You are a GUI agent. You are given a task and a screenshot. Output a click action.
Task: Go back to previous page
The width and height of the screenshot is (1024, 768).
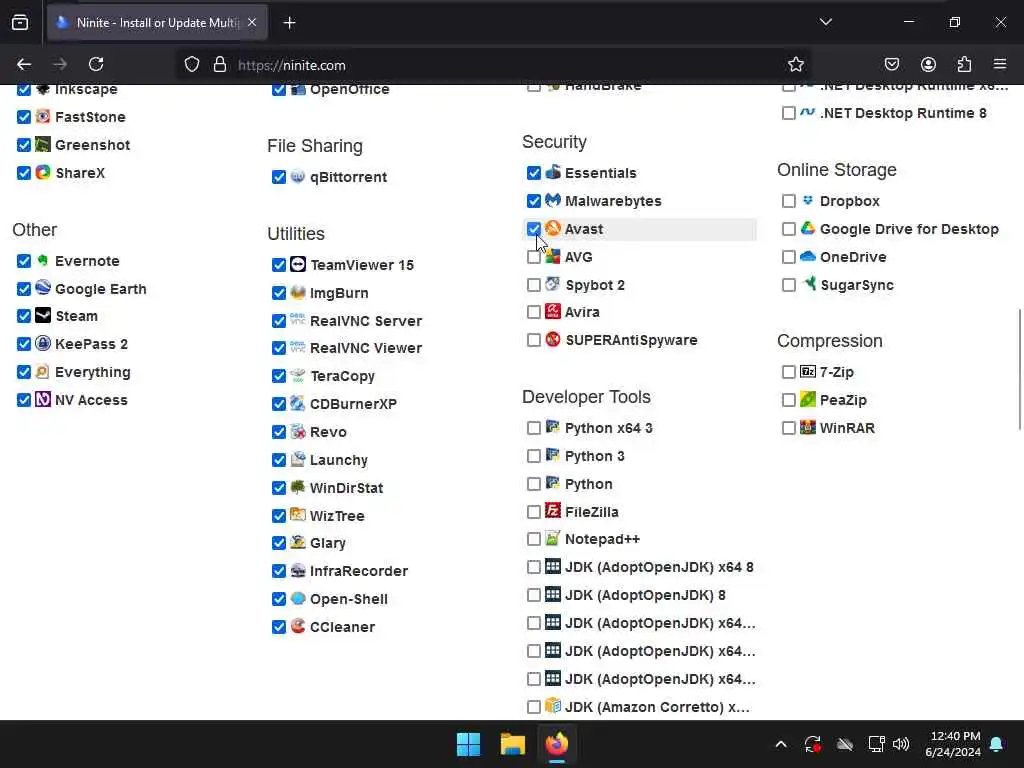tap(24, 64)
